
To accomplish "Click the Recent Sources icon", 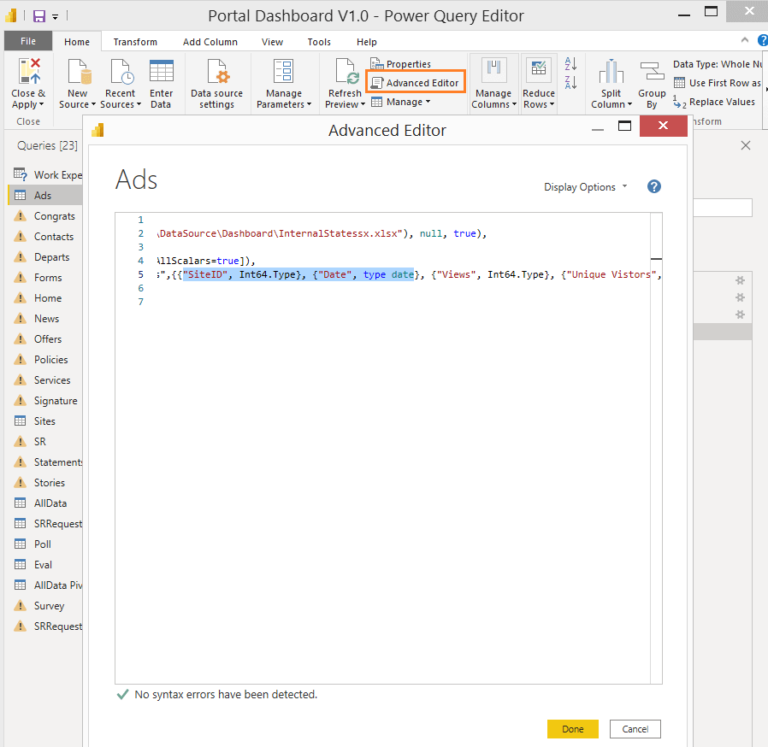I will 121,72.
